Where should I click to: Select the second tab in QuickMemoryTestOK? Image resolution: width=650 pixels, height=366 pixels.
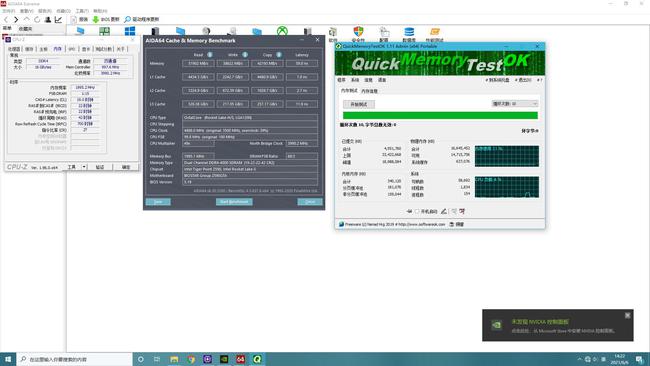pyautogui.click(x=369, y=91)
